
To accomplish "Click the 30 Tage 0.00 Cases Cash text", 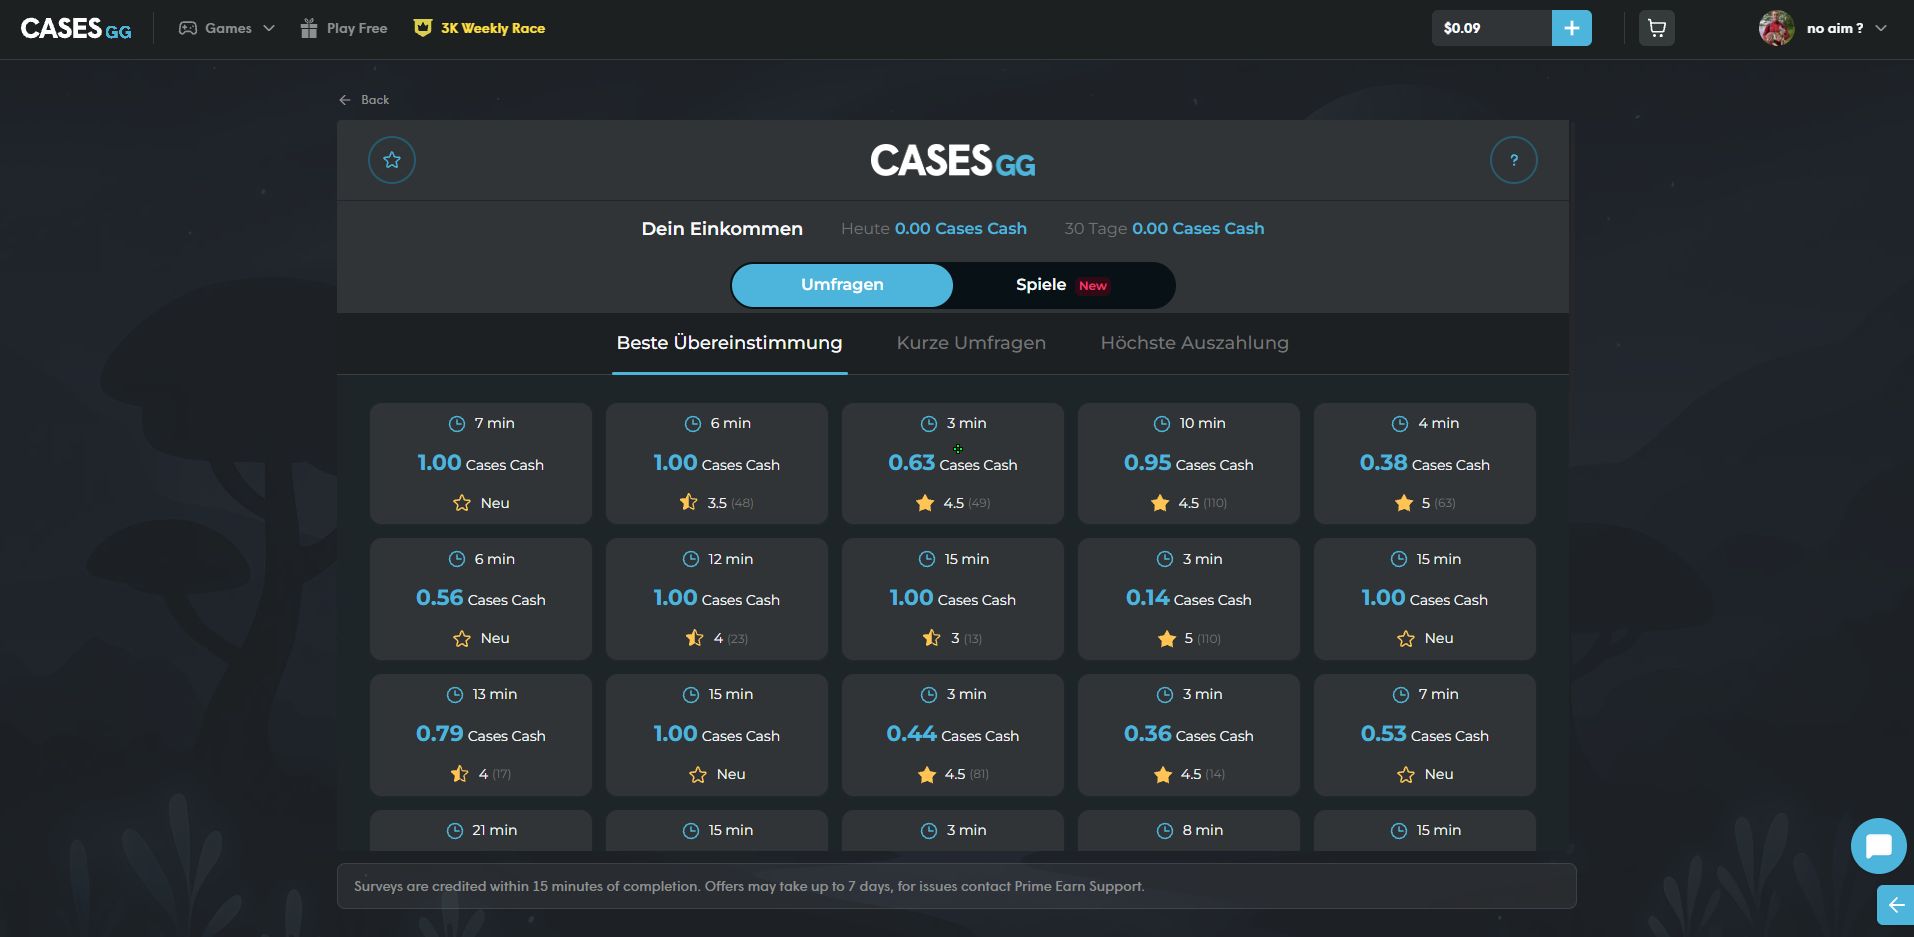I will click(1164, 229).
